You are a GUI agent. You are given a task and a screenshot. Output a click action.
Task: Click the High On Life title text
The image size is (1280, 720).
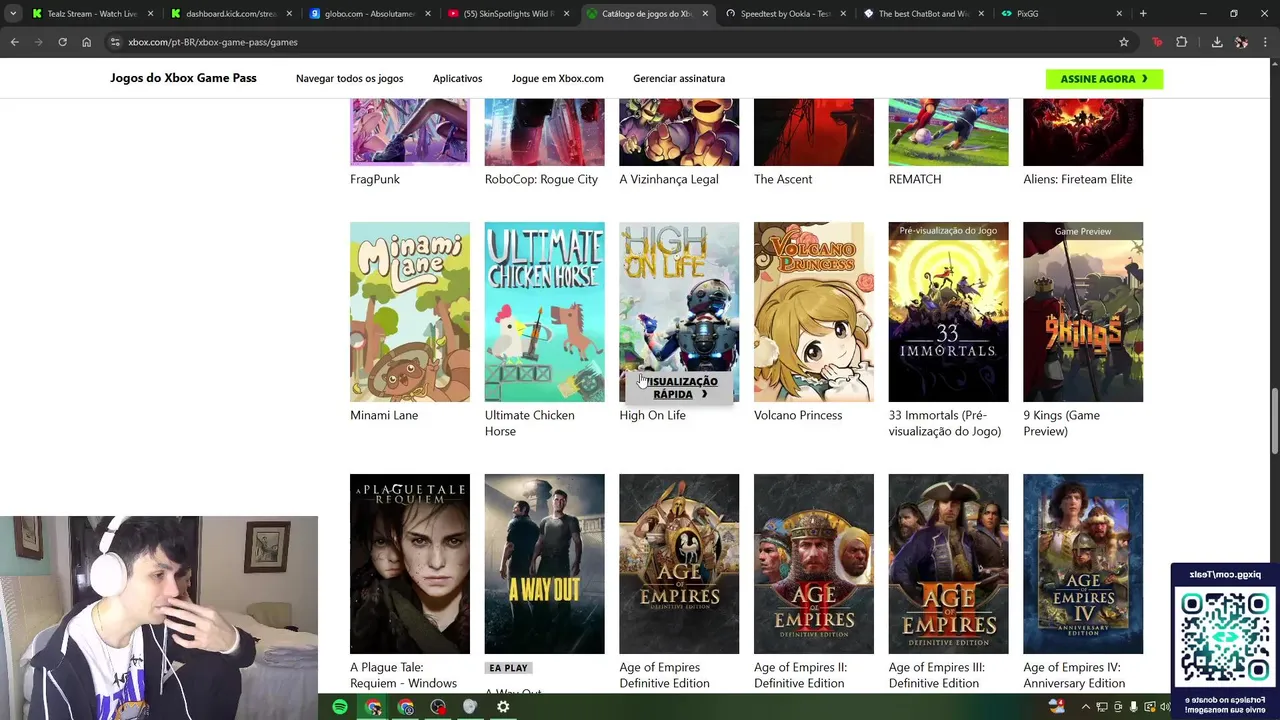click(652, 415)
